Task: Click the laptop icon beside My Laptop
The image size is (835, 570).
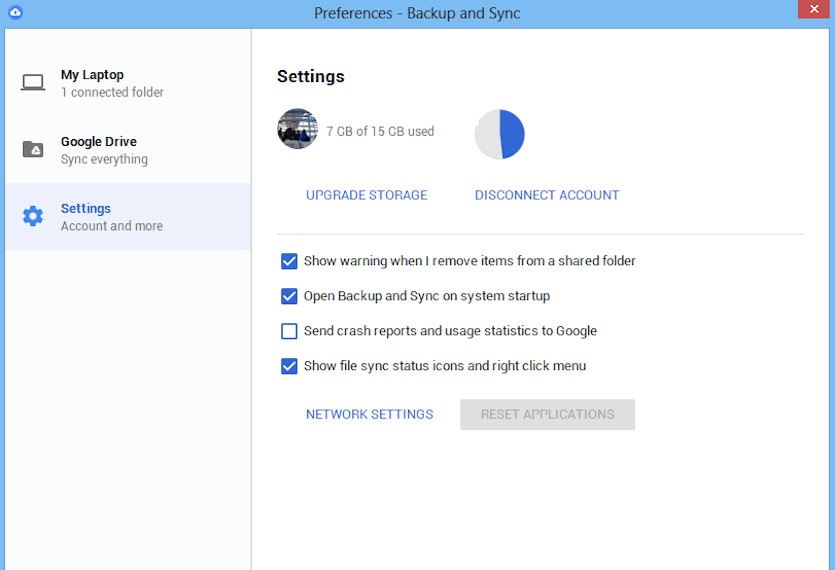Action: pos(33,83)
